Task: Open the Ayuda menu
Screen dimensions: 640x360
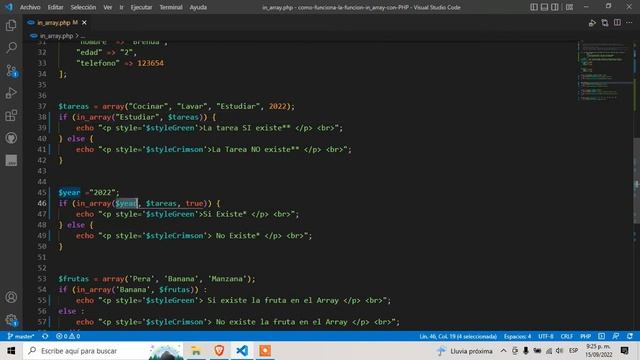Action: 198,7
